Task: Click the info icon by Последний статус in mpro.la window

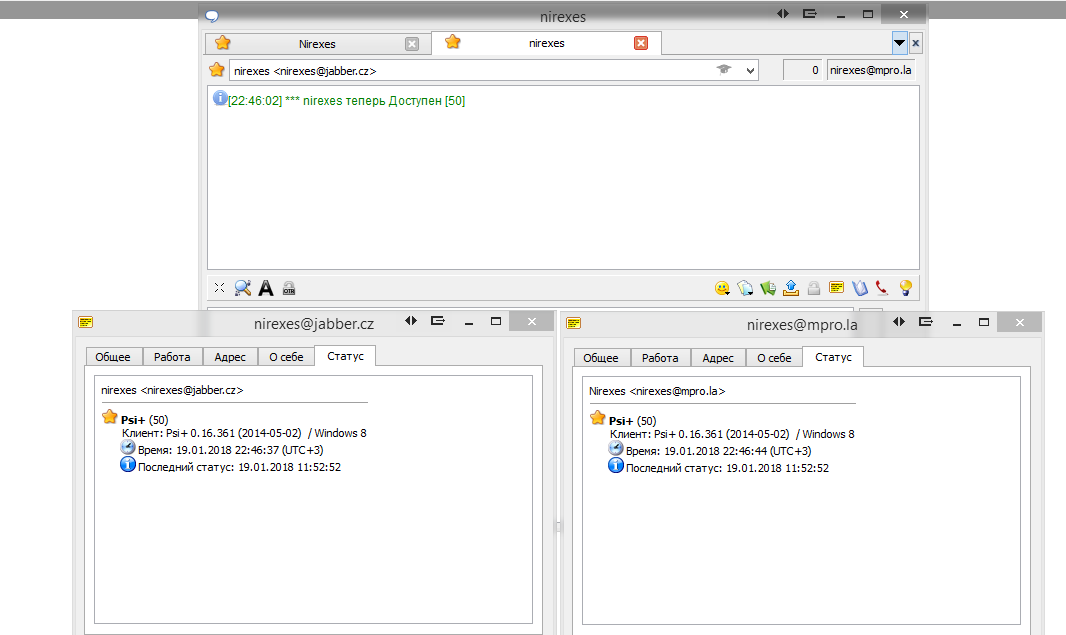Action: [x=616, y=465]
